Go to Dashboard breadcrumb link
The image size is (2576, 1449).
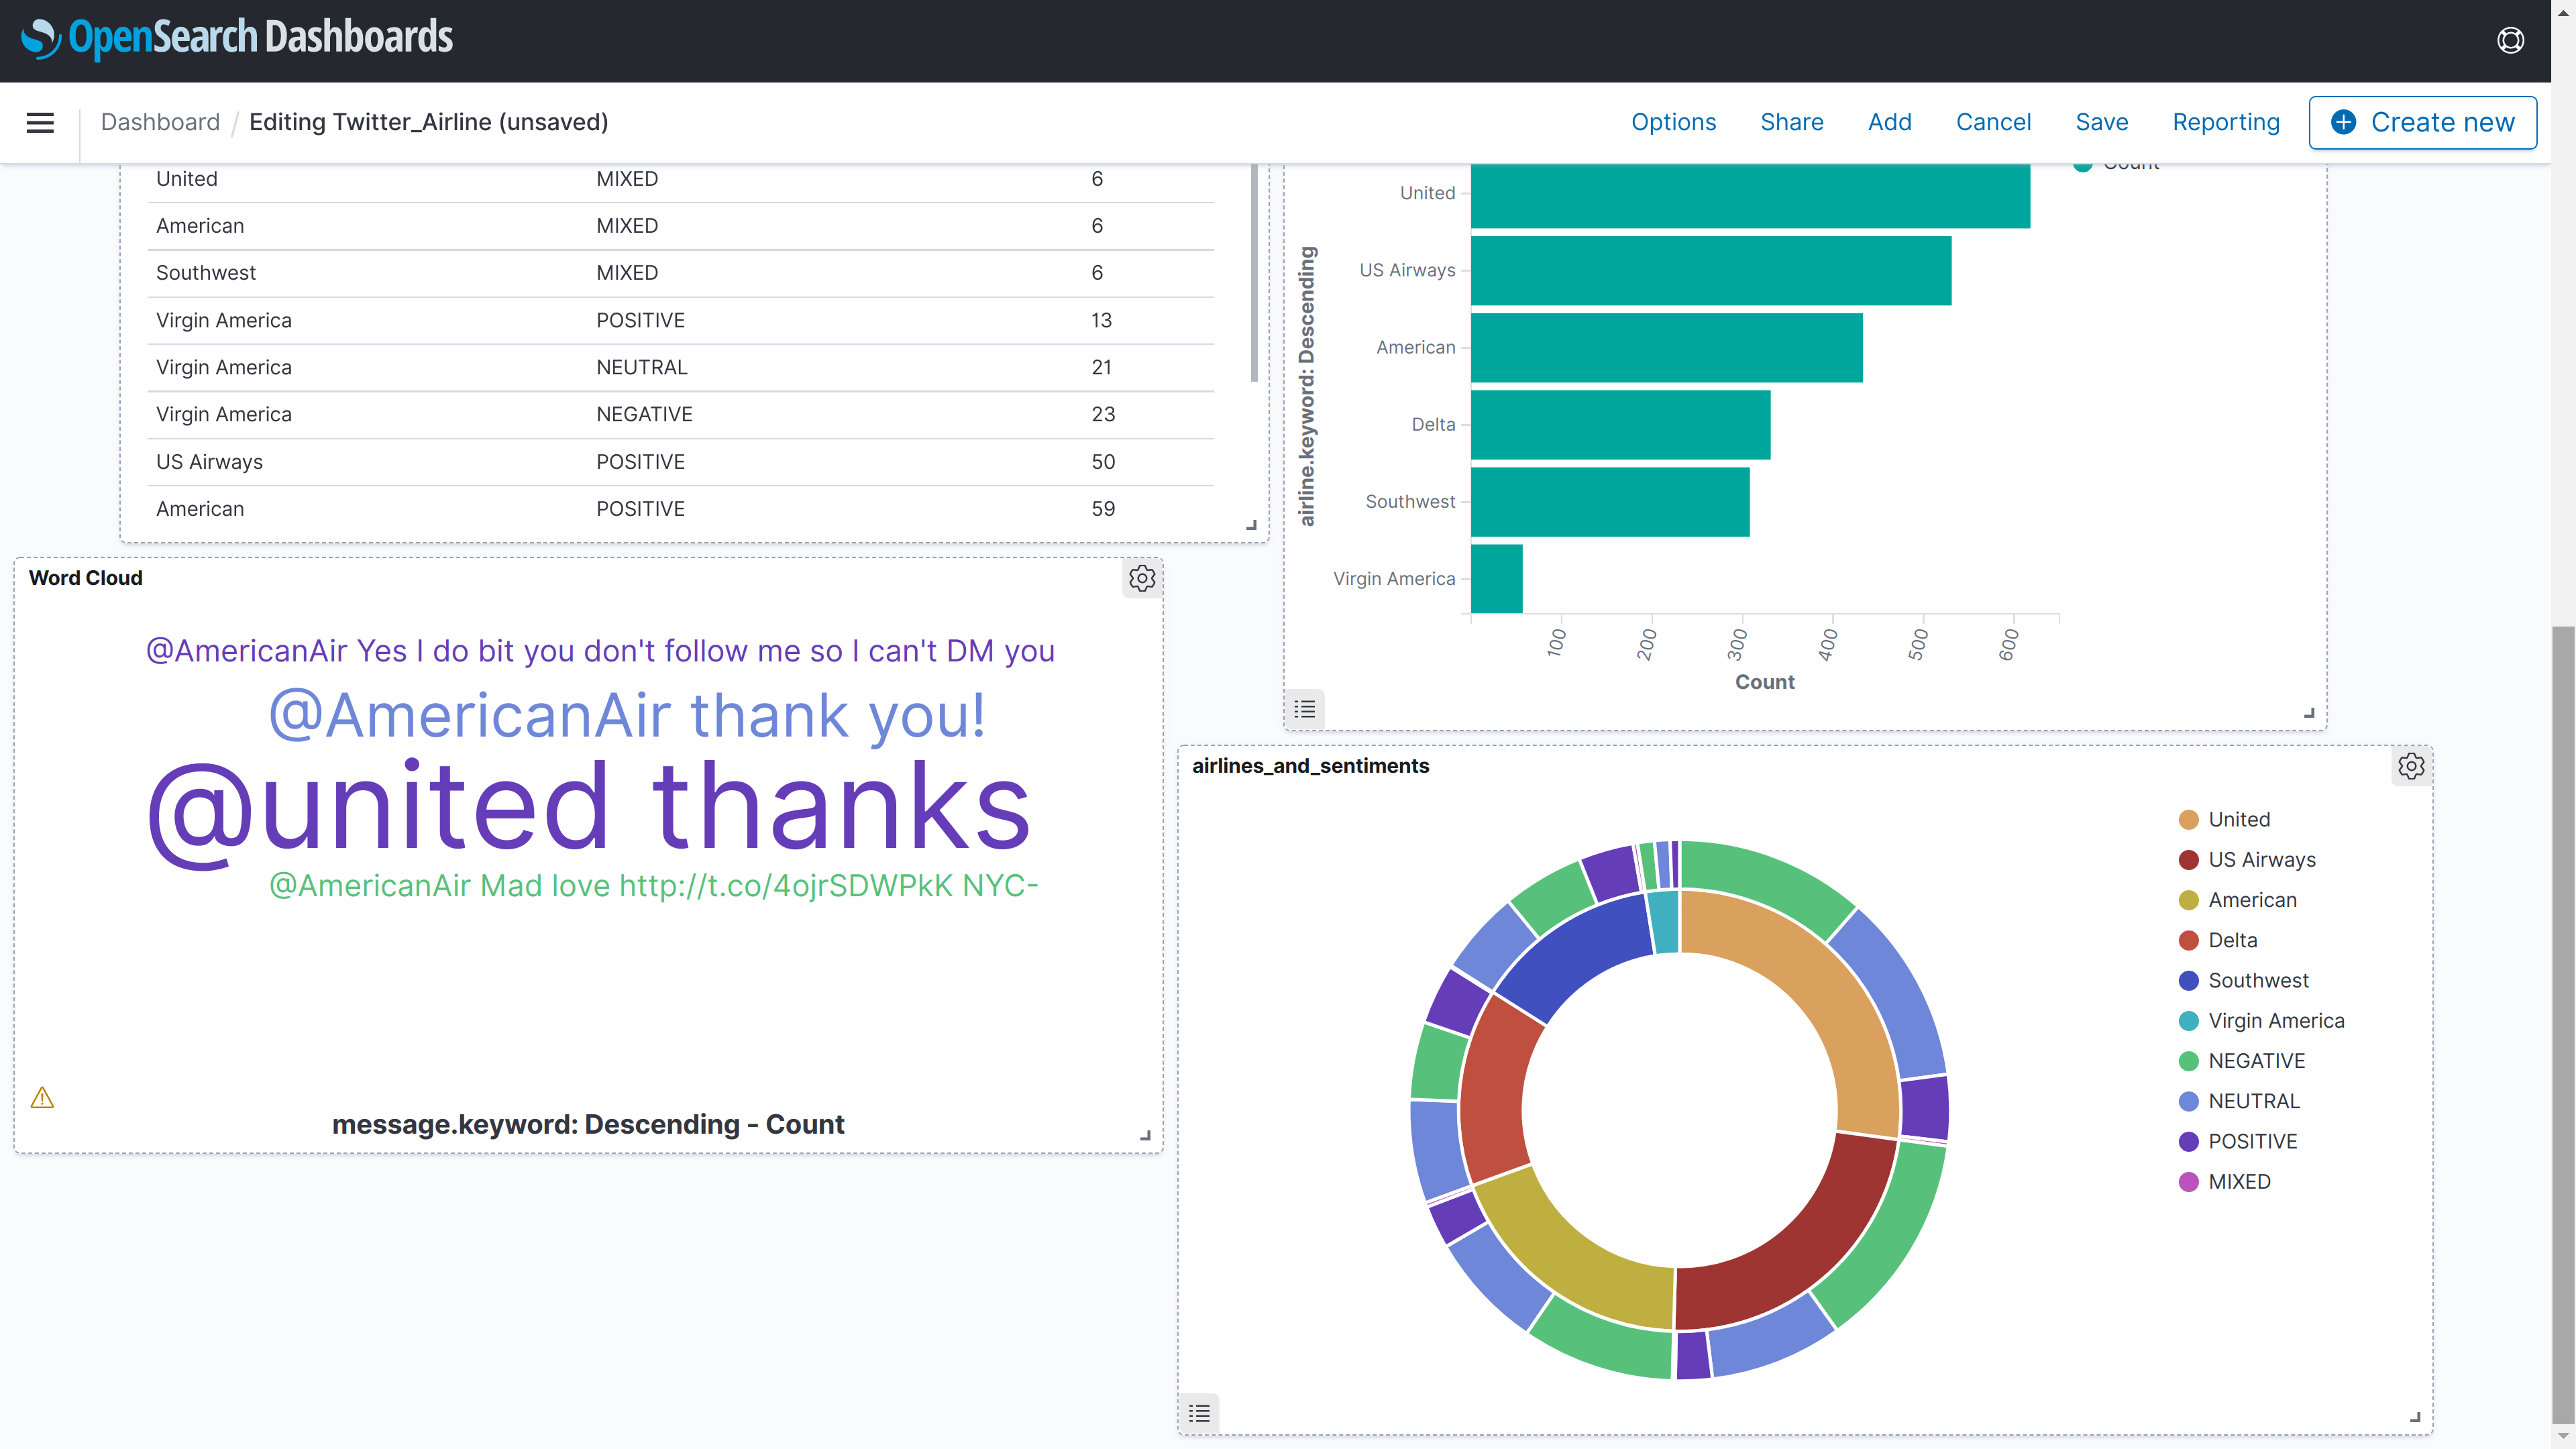[160, 122]
